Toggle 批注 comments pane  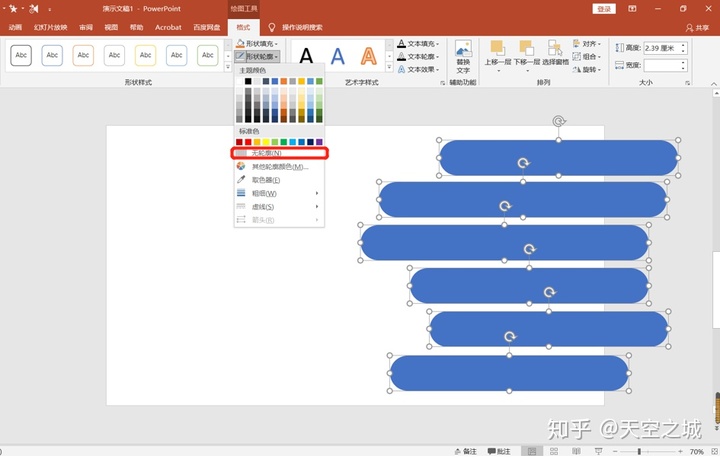click(x=499, y=452)
